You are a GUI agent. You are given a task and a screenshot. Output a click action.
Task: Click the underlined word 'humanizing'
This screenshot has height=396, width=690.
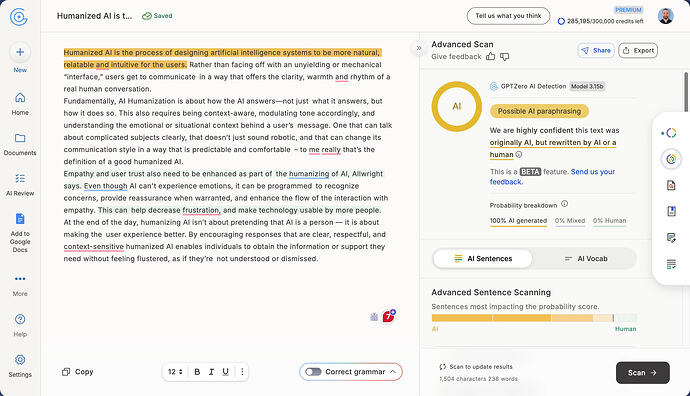tap(309, 174)
